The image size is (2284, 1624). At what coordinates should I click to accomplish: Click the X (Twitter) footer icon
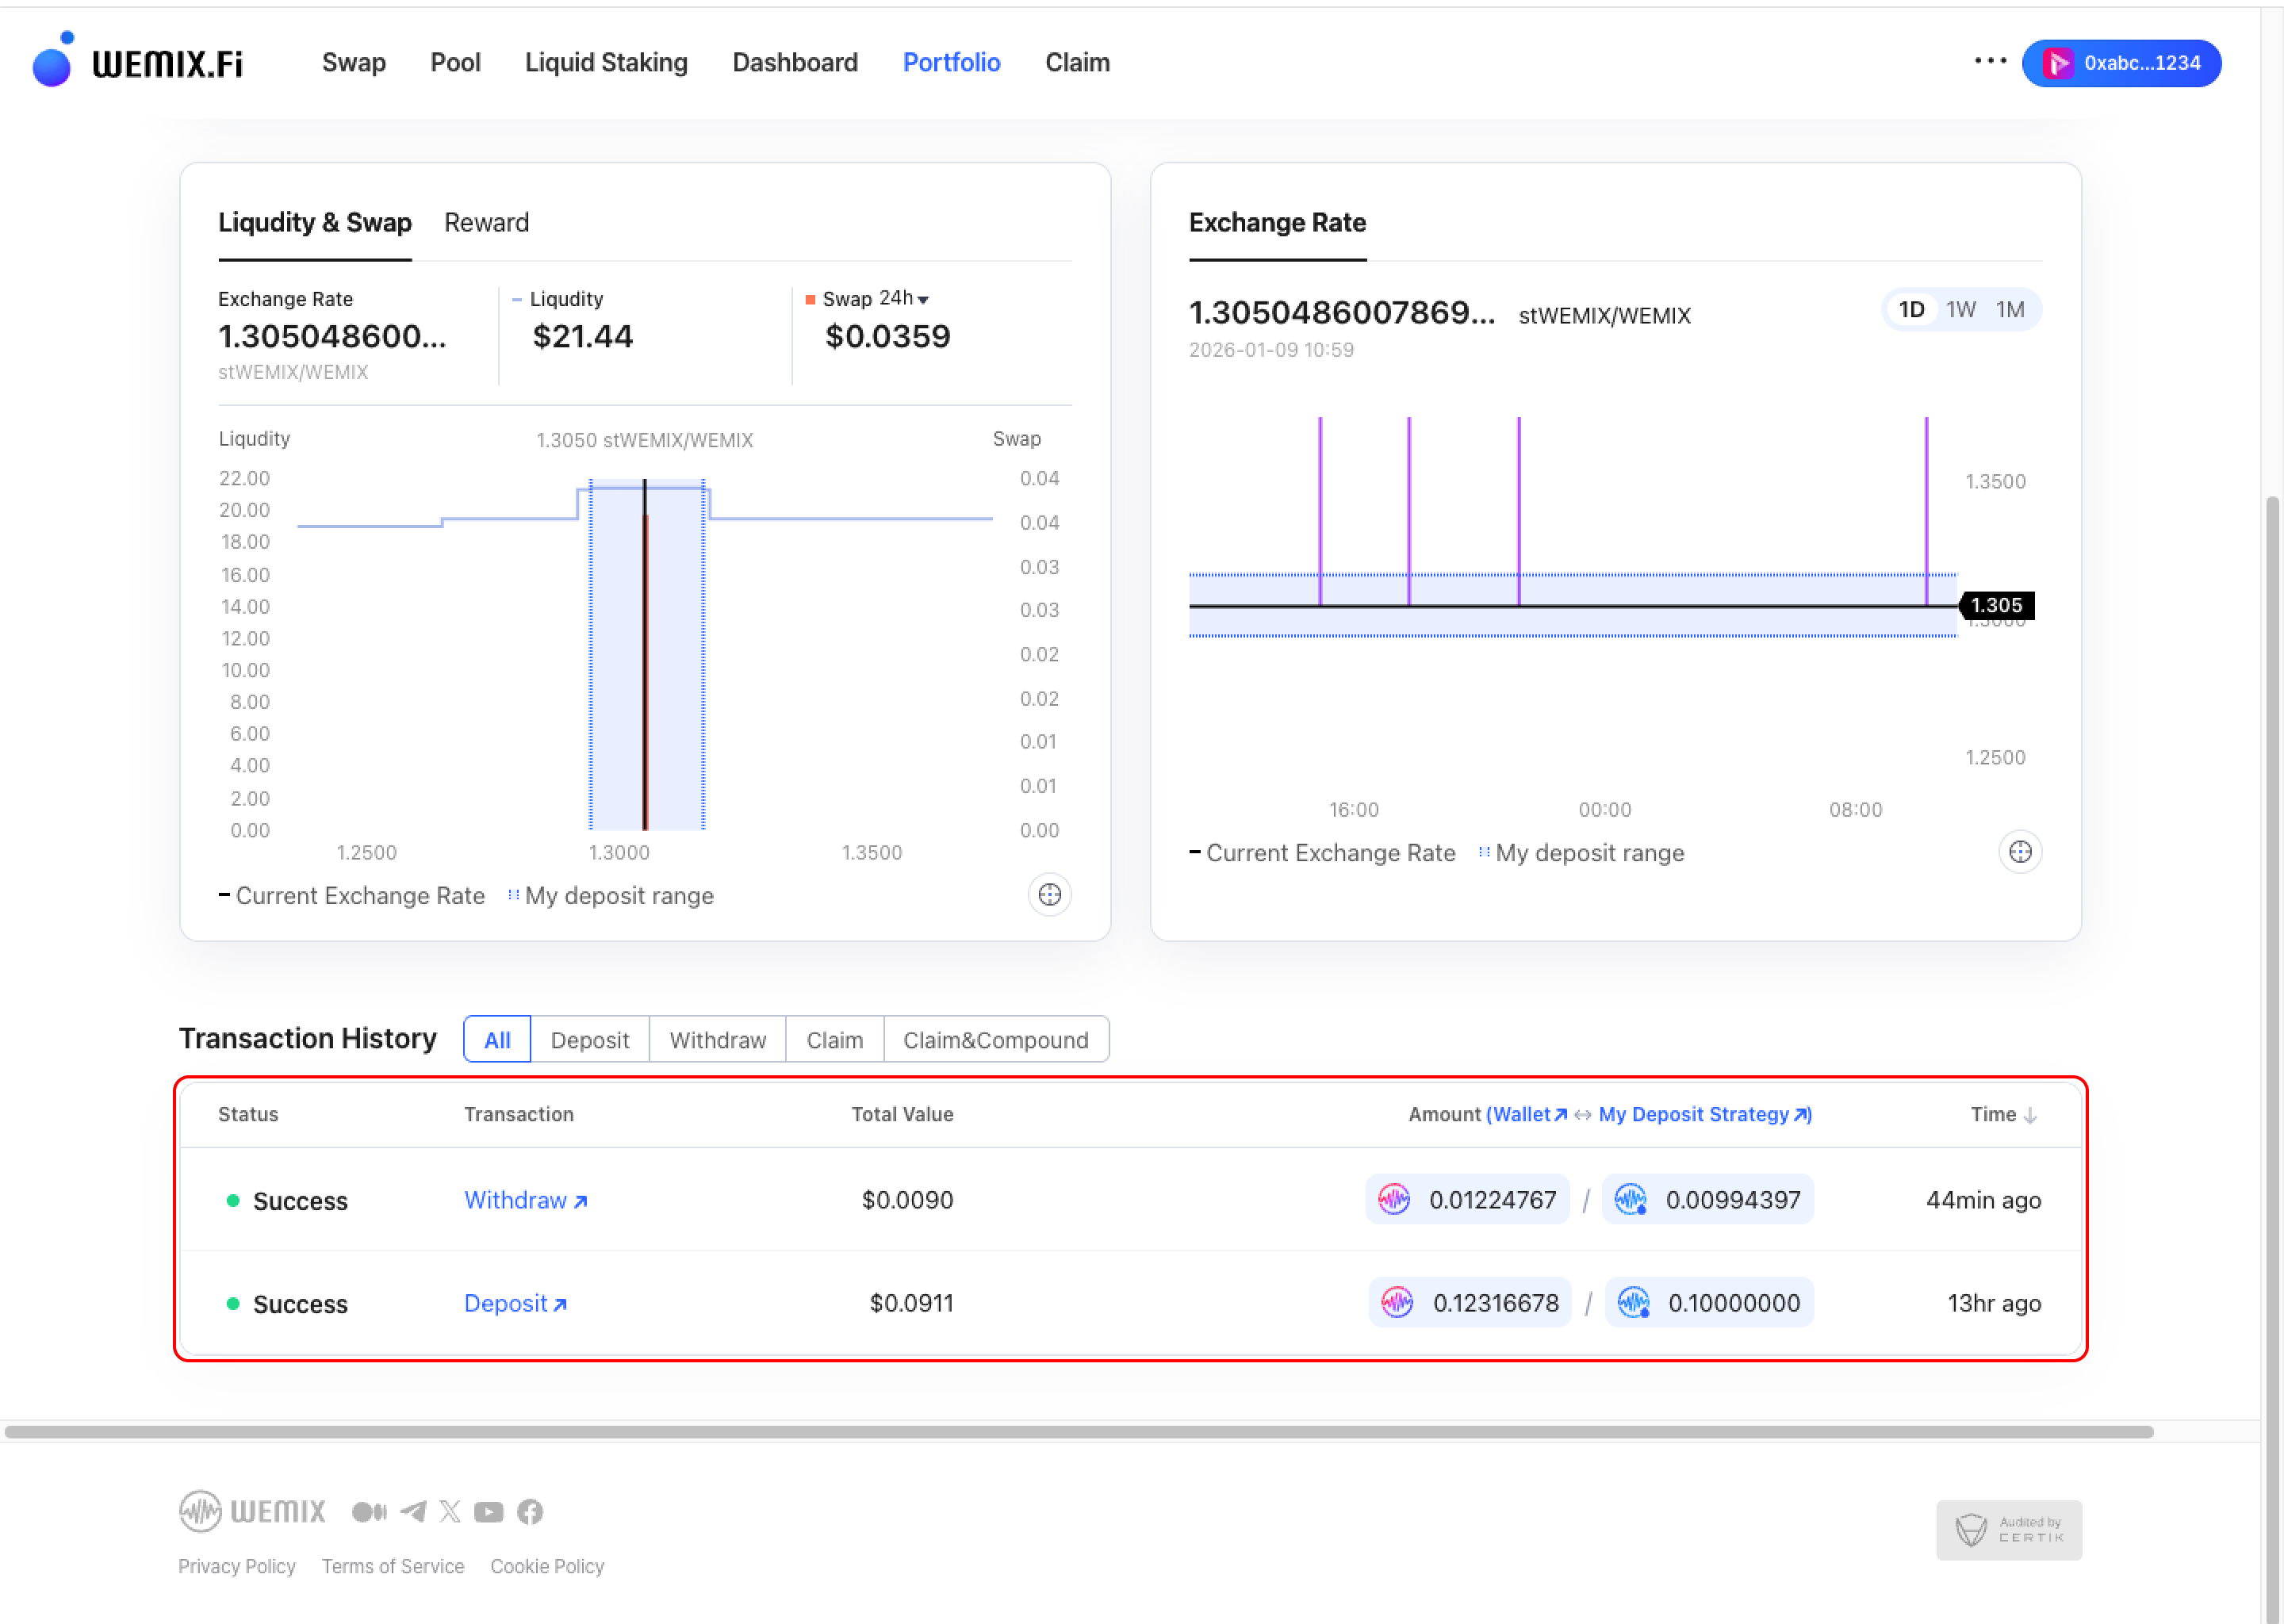pos(450,1511)
